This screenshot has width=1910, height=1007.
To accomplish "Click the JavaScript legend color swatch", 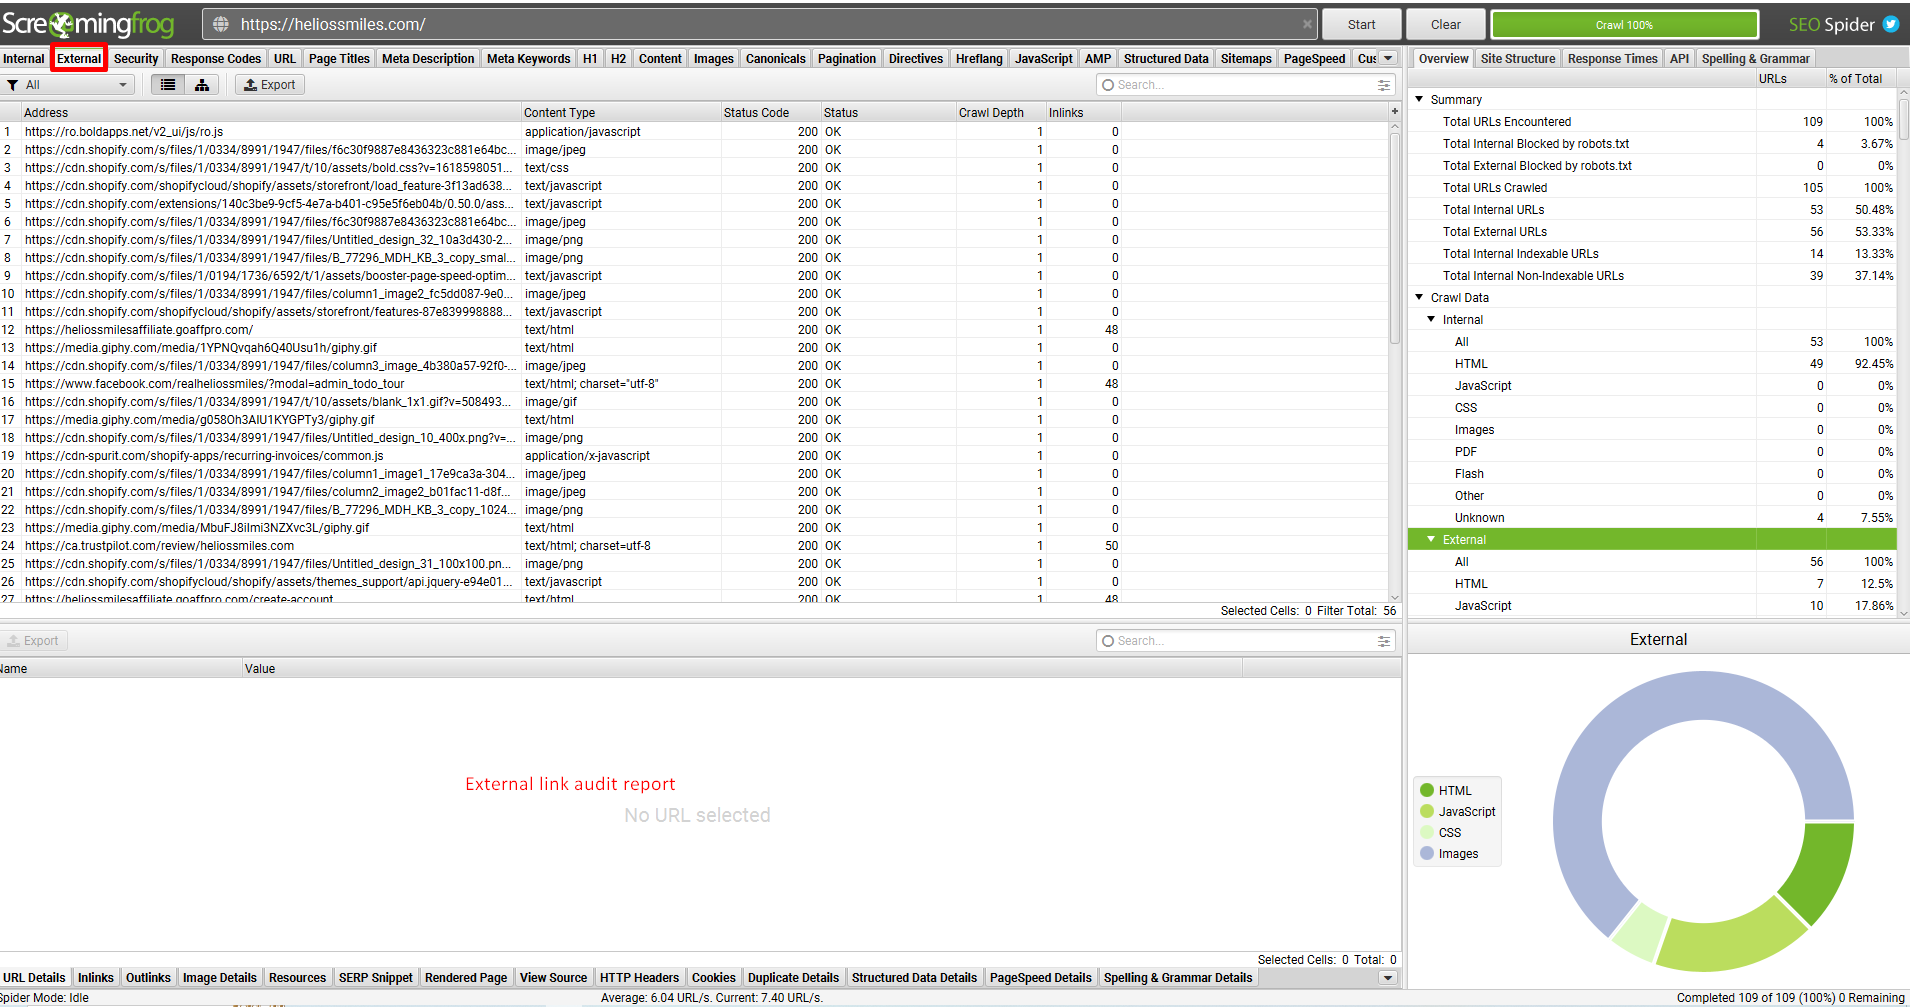I will 1427,811.
